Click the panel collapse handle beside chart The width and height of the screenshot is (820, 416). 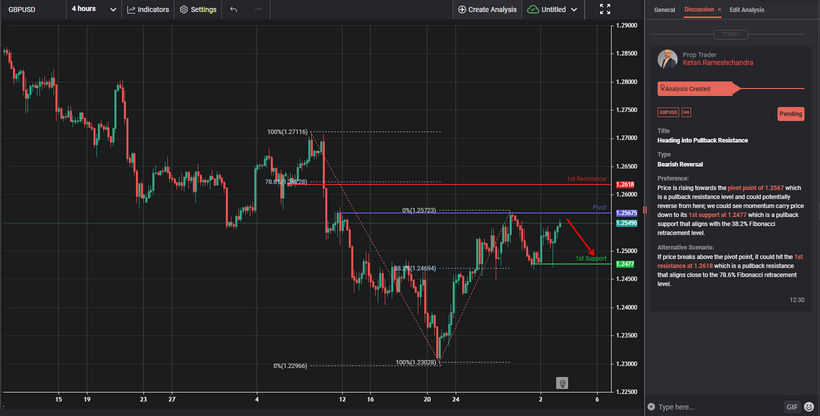(x=645, y=210)
